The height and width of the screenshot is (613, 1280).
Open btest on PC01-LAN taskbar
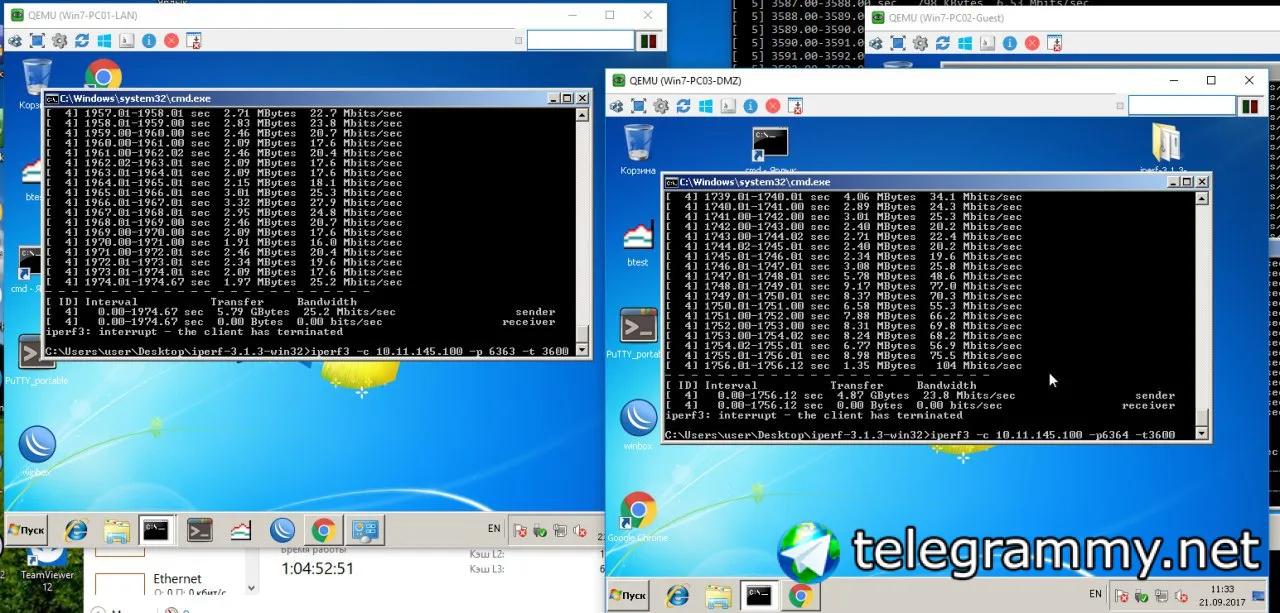[240, 530]
